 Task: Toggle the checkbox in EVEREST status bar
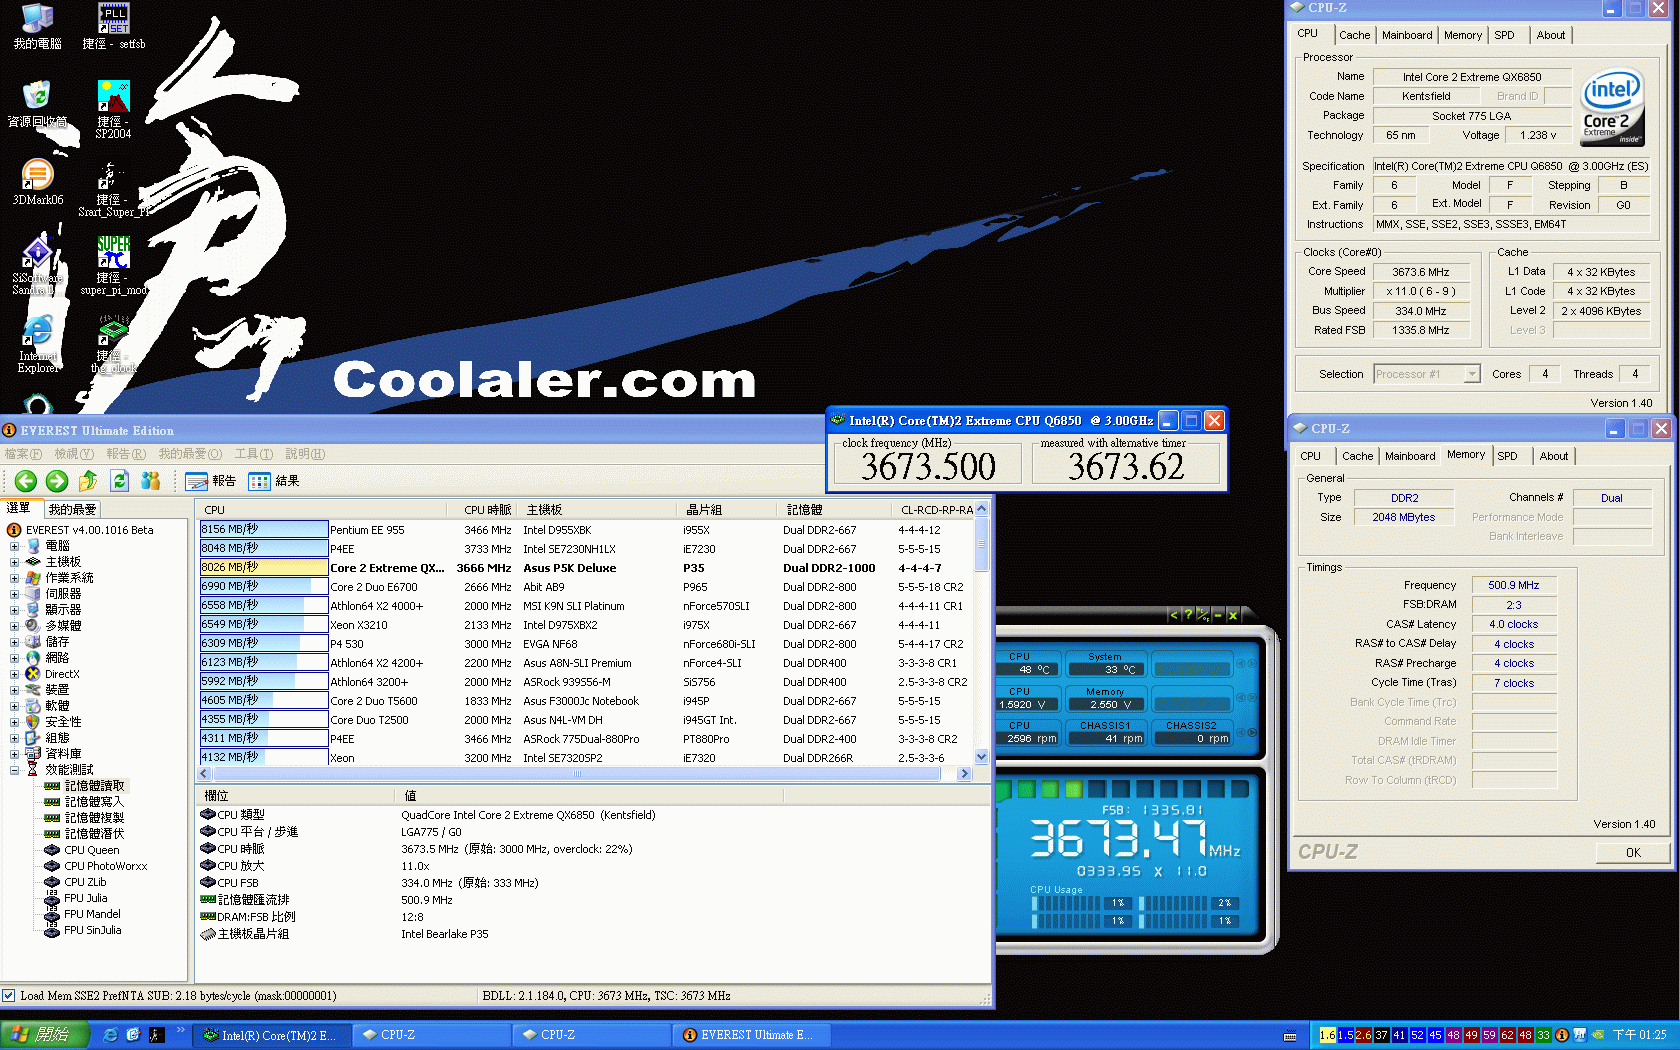(9, 996)
